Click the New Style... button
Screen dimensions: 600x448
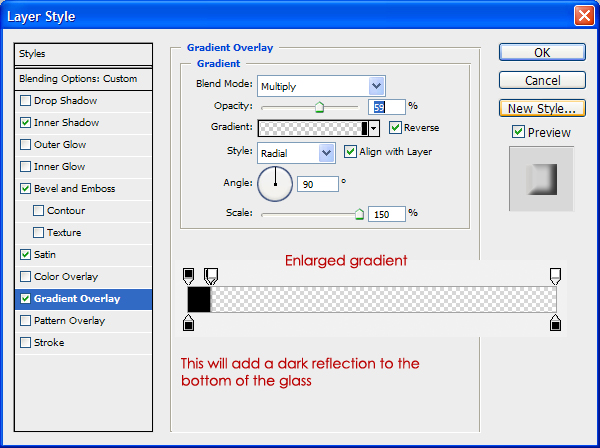click(x=542, y=109)
